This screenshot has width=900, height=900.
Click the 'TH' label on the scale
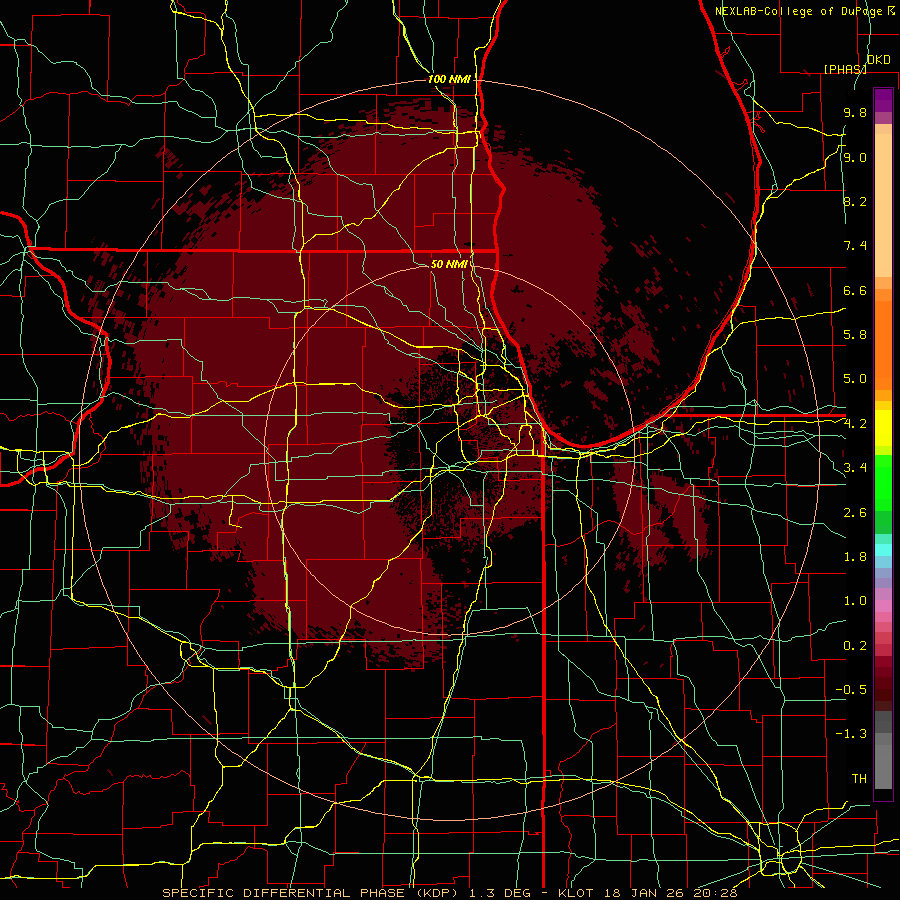tap(859, 779)
